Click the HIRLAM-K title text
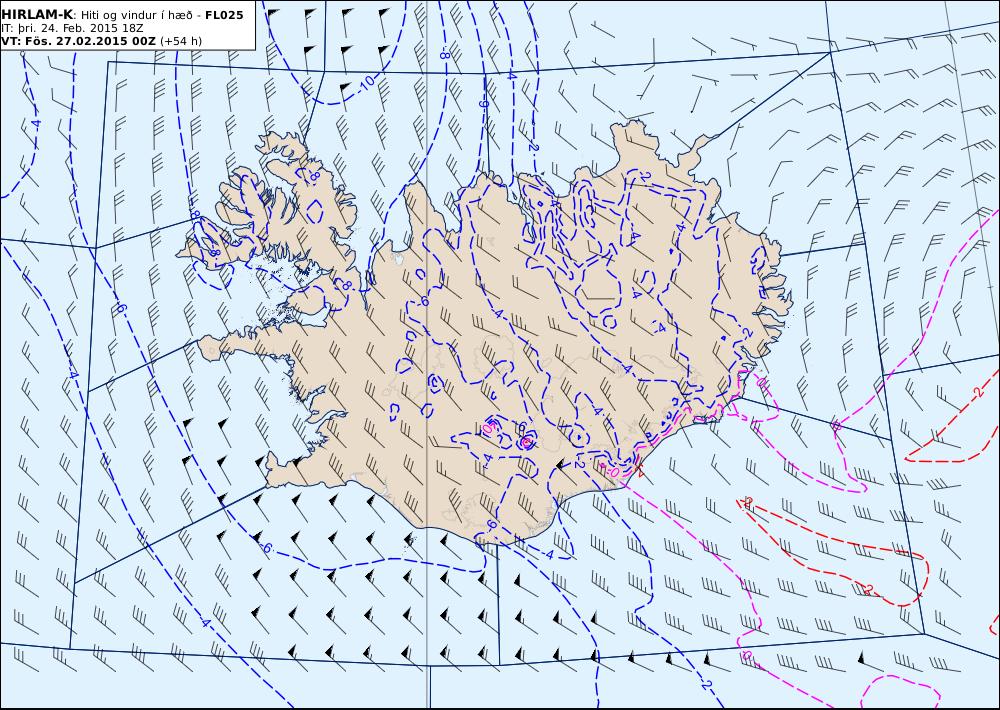The width and height of the screenshot is (1000, 710). (x=38, y=15)
